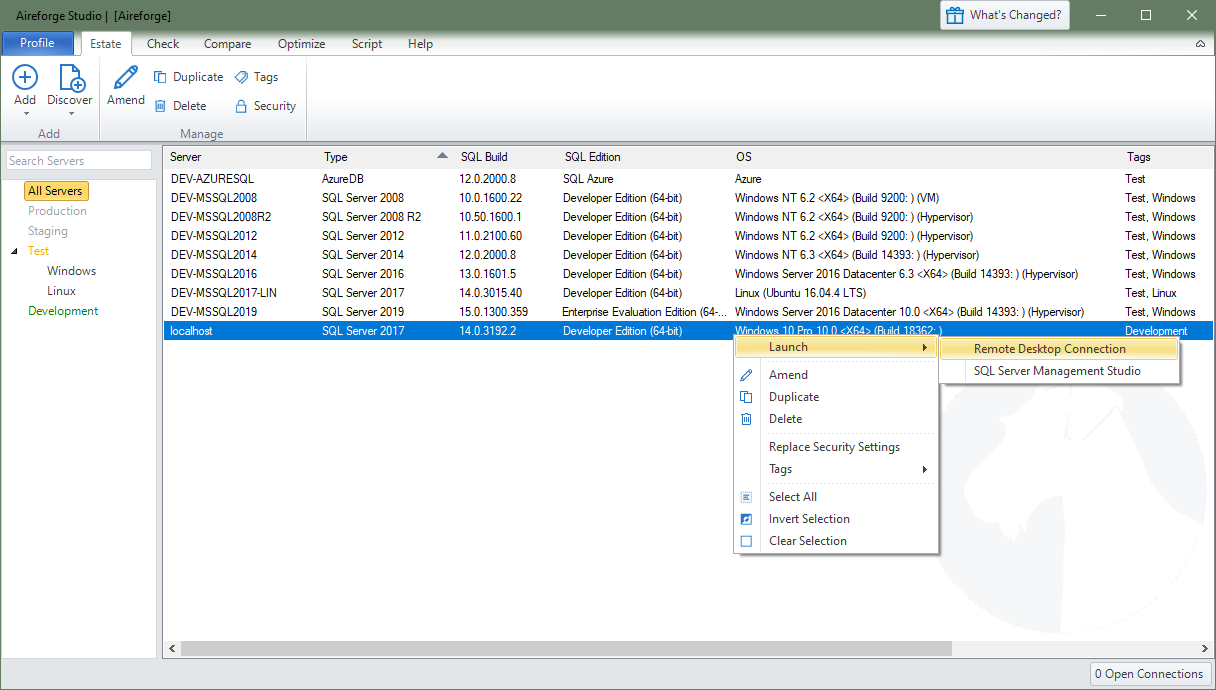This screenshot has height=690, width=1216.
Task: Click the Search Servers input field
Action: [x=79, y=160]
